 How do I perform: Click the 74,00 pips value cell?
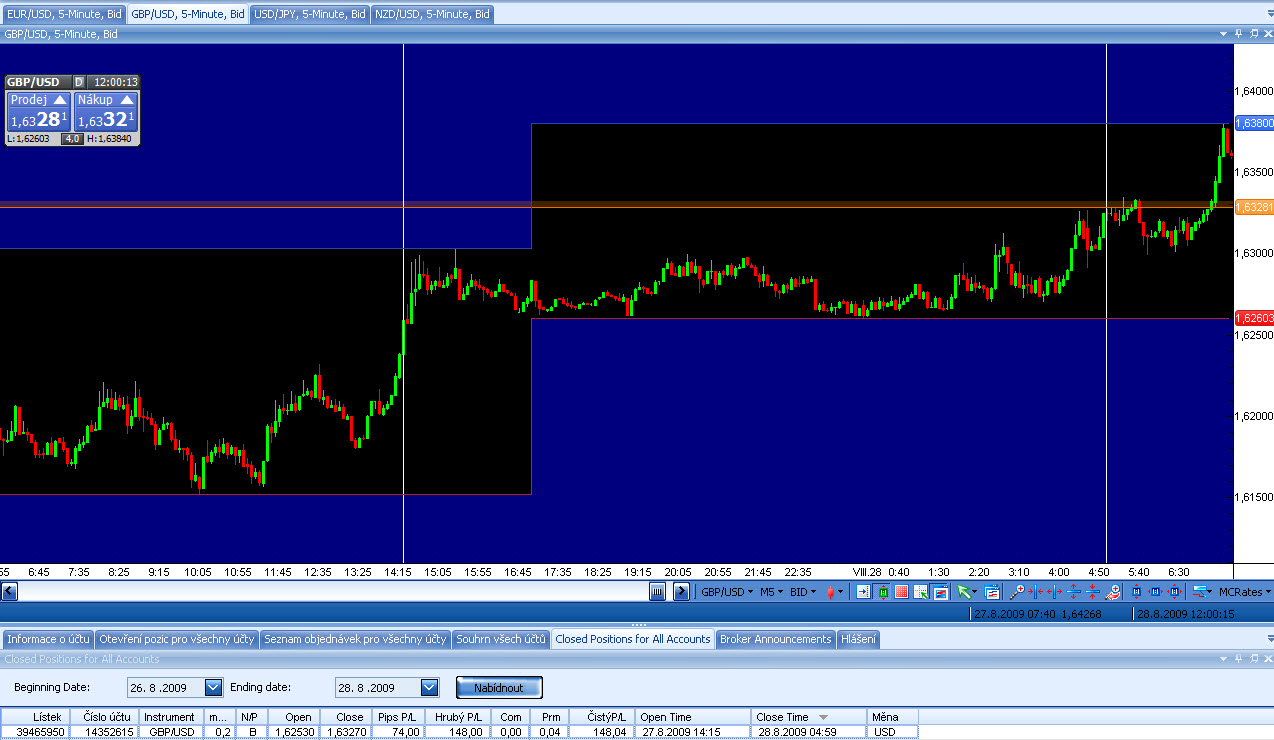pyautogui.click(x=399, y=732)
